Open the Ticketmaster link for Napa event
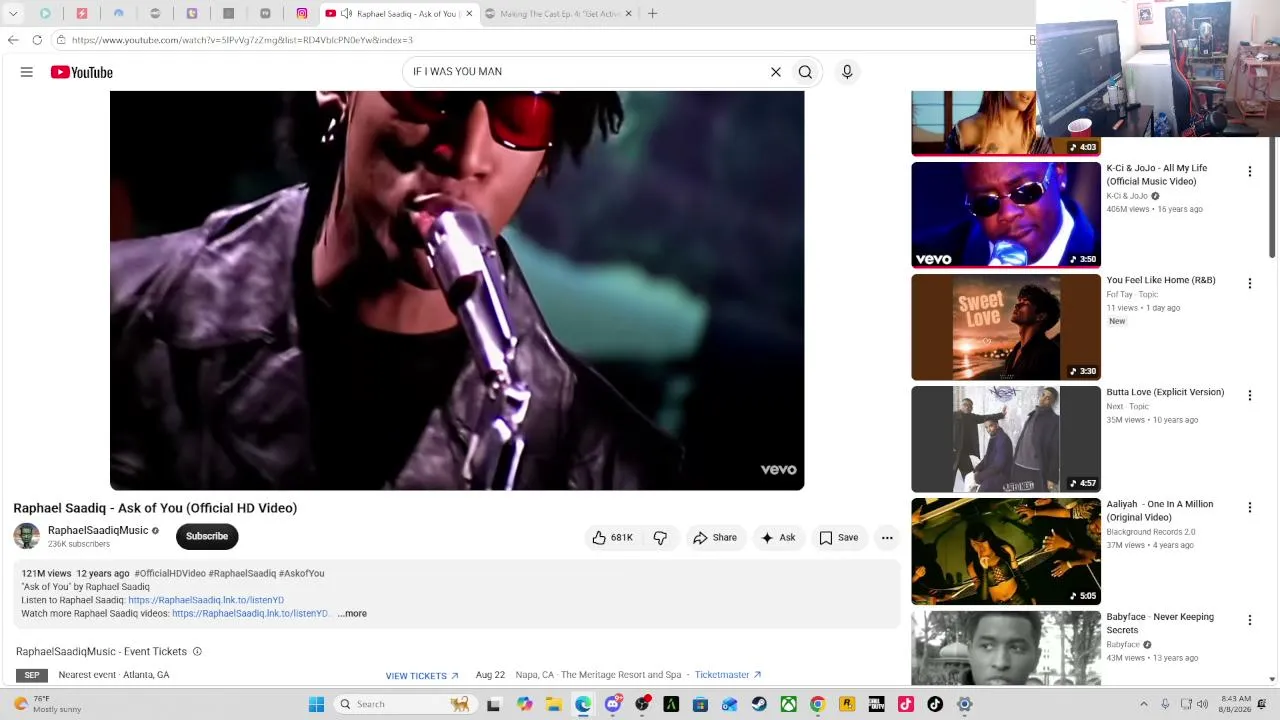Viewport: 1280px width, 720px height. tap(728, 675)
